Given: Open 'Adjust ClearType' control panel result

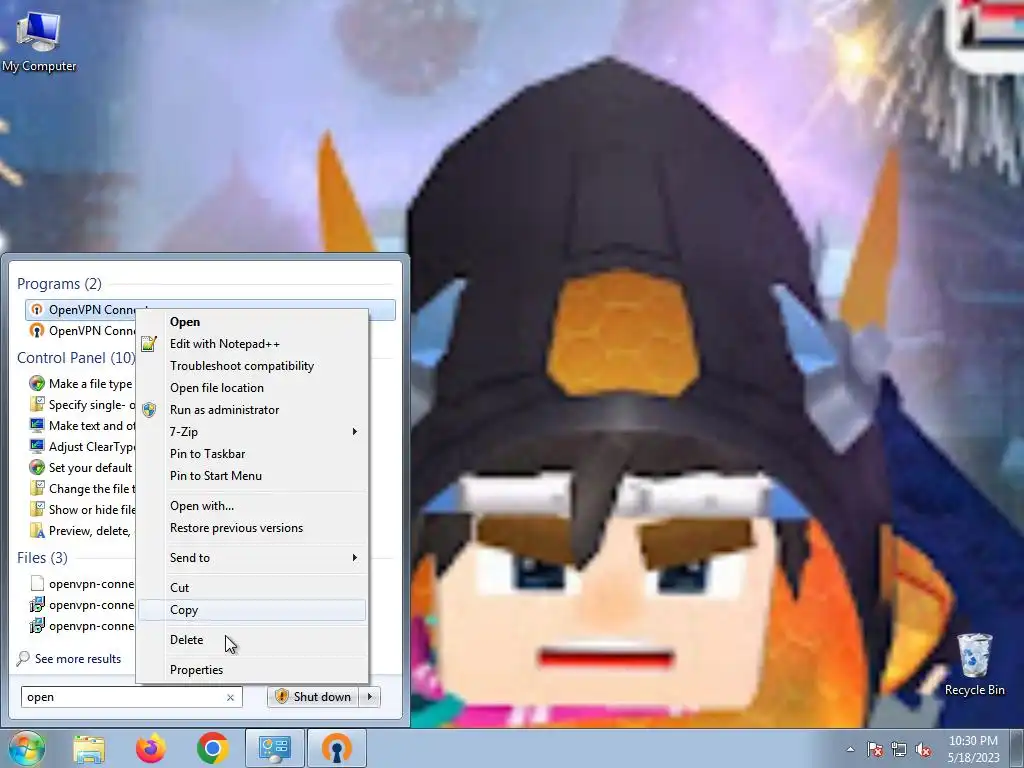Looking at the screenshot, I should 82,447.
